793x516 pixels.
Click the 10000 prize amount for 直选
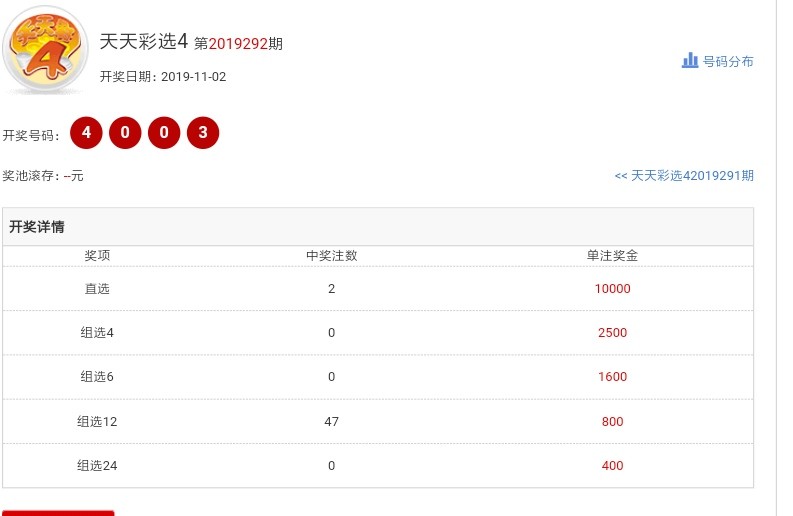pyautogui.click(x=612, y=289)
